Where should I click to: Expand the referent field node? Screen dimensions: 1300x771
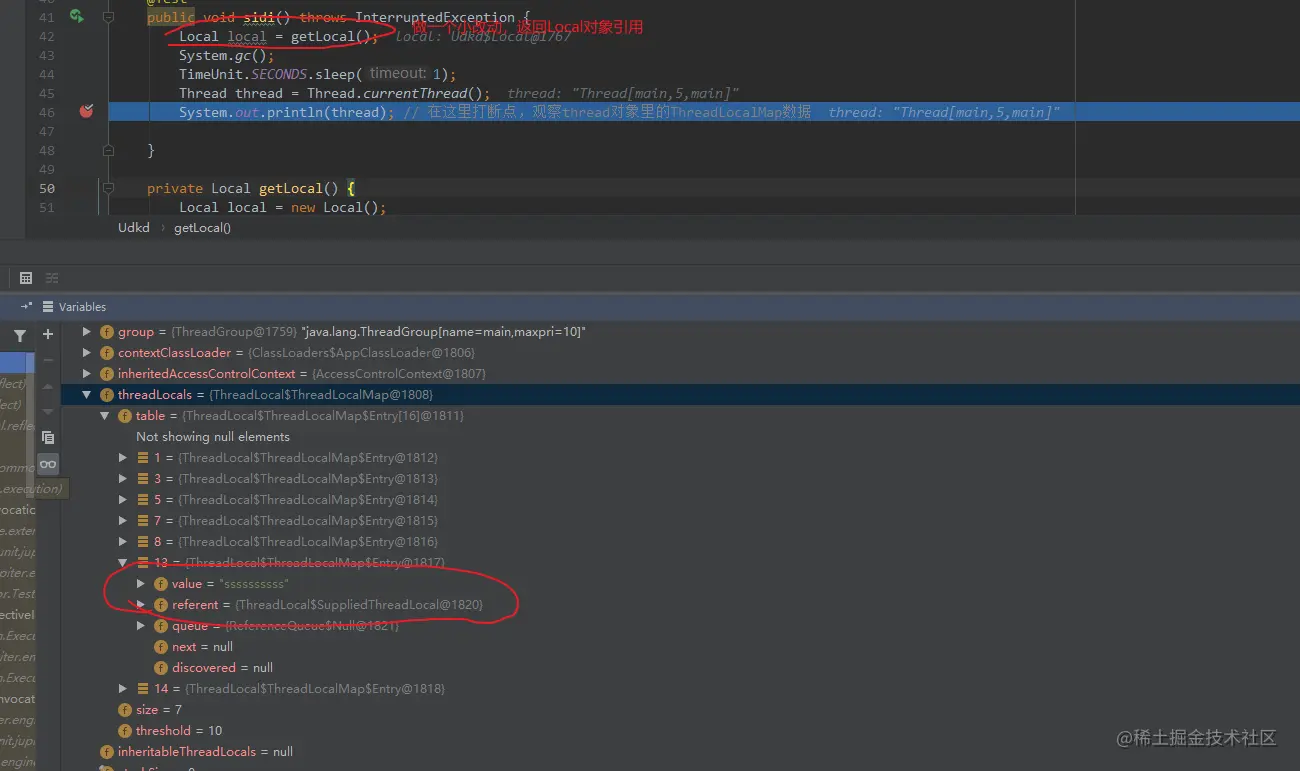(x=141, y=605)
